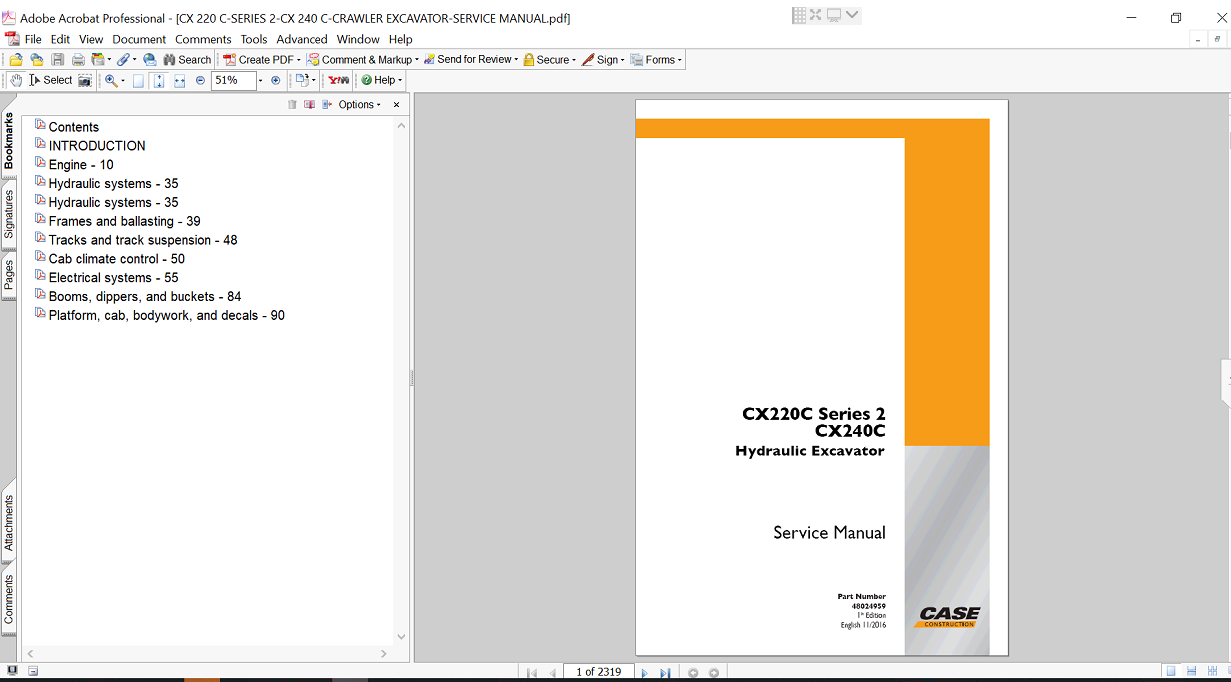Screen dimensions: 1231x682
Task: Click the Snapshot camera tool
Action: point(85,80)
